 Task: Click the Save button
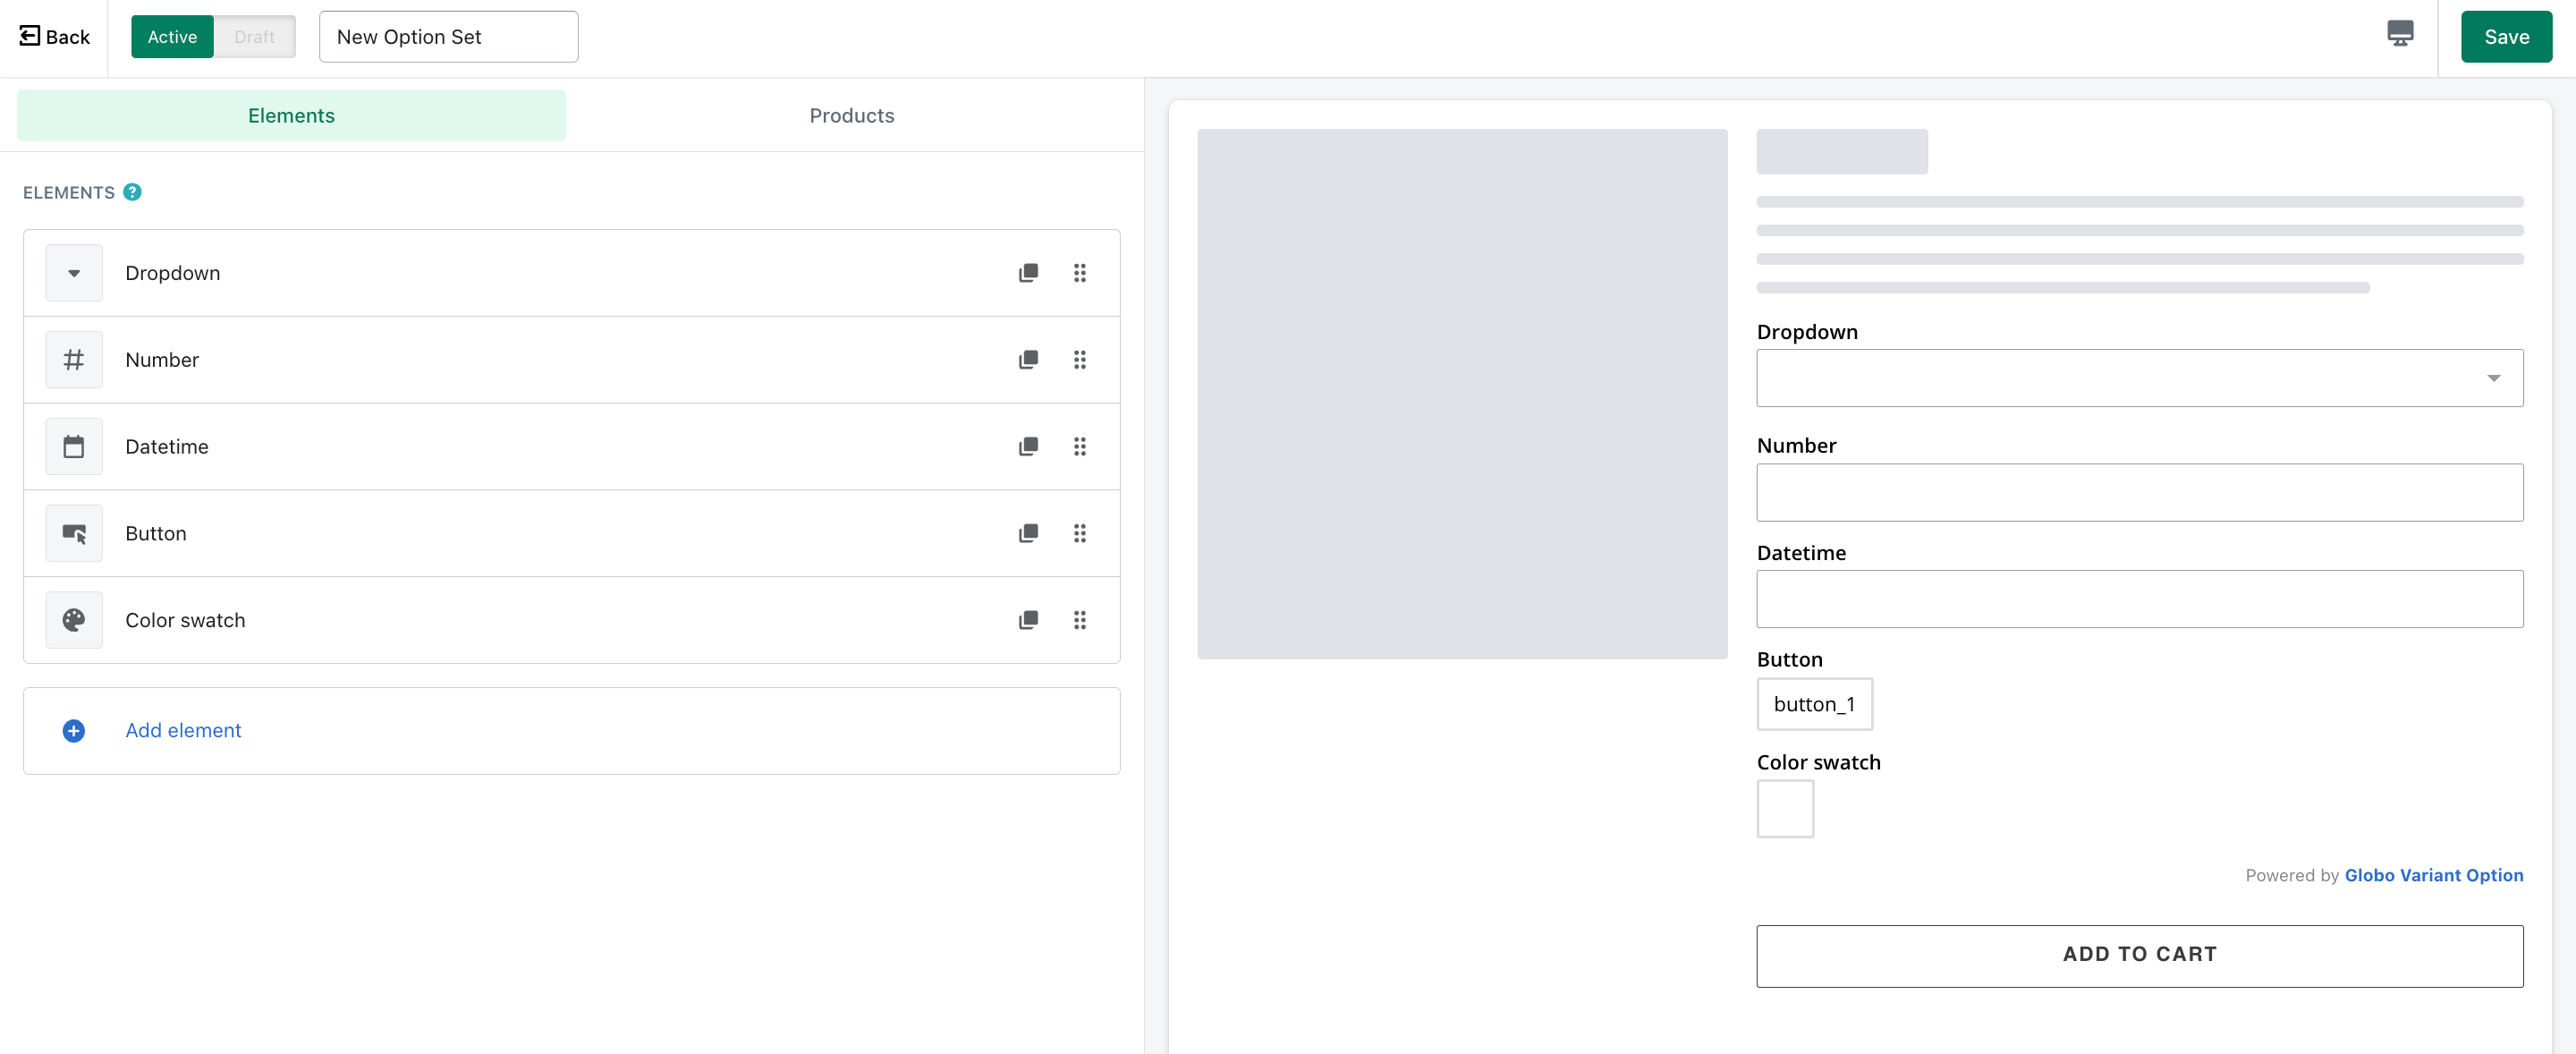[2506, 36]
